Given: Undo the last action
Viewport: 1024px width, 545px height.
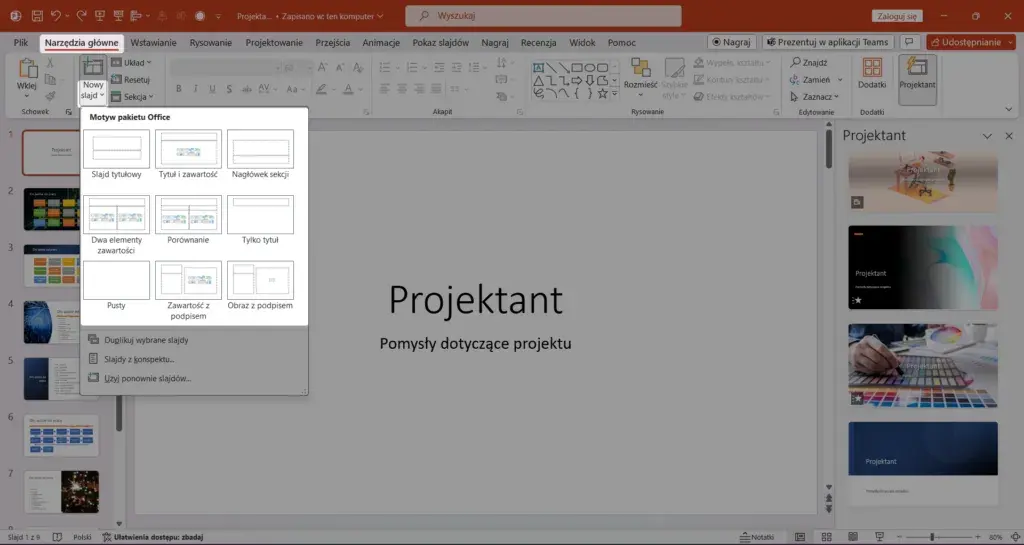Looking at the screenshot, I should pyautogui.click(x=56, y=16).
